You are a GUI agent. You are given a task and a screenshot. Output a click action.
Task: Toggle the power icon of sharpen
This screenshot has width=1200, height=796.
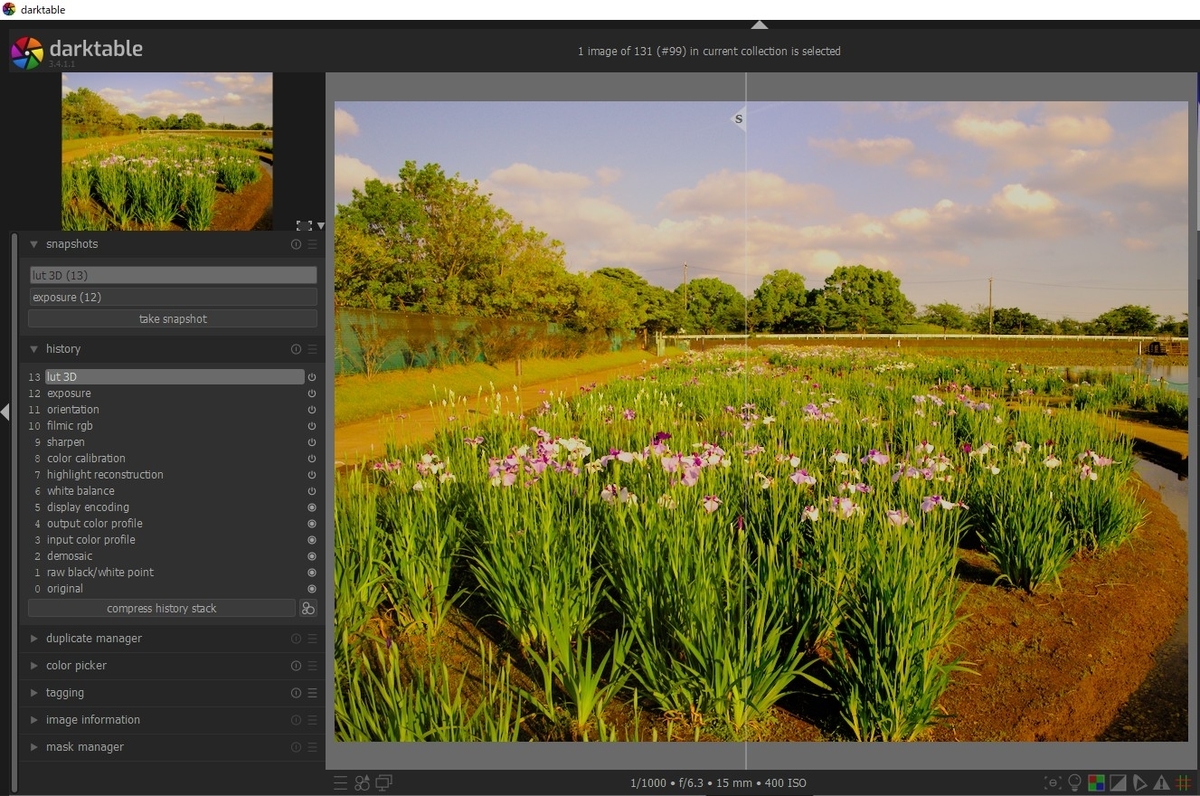(x=311, y=442)
